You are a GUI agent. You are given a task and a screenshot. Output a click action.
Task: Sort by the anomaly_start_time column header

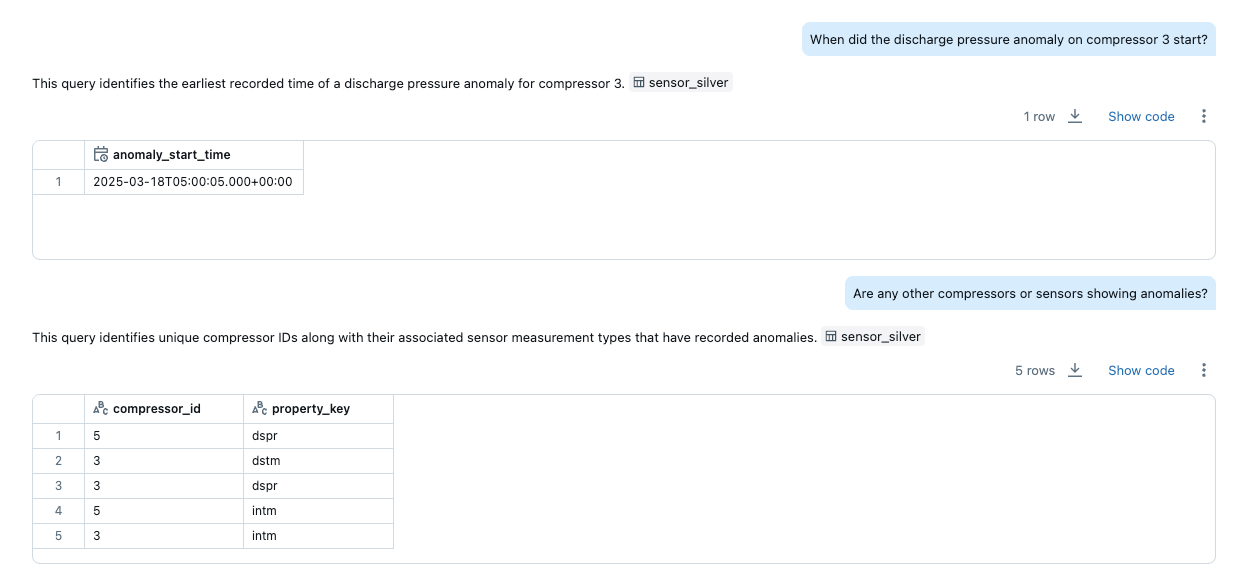[x=171, y=154]
